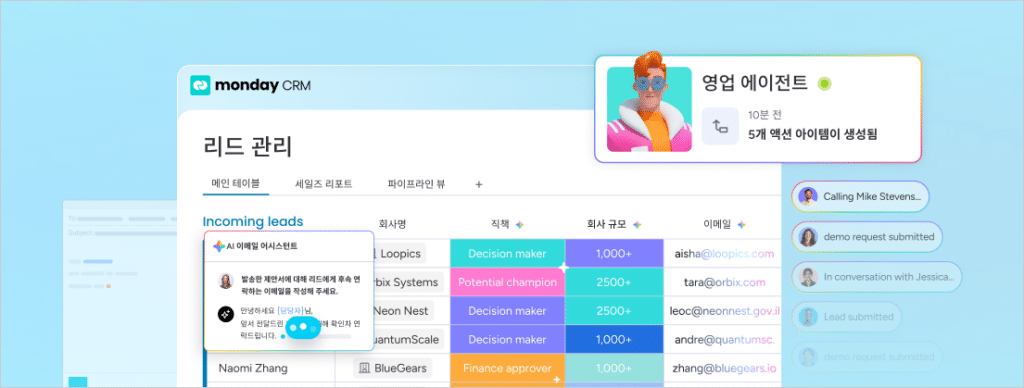Click the user avatar in the AI assistant prompt
This screenshot has height=388, width=1024.
click(x=226, y=281)
